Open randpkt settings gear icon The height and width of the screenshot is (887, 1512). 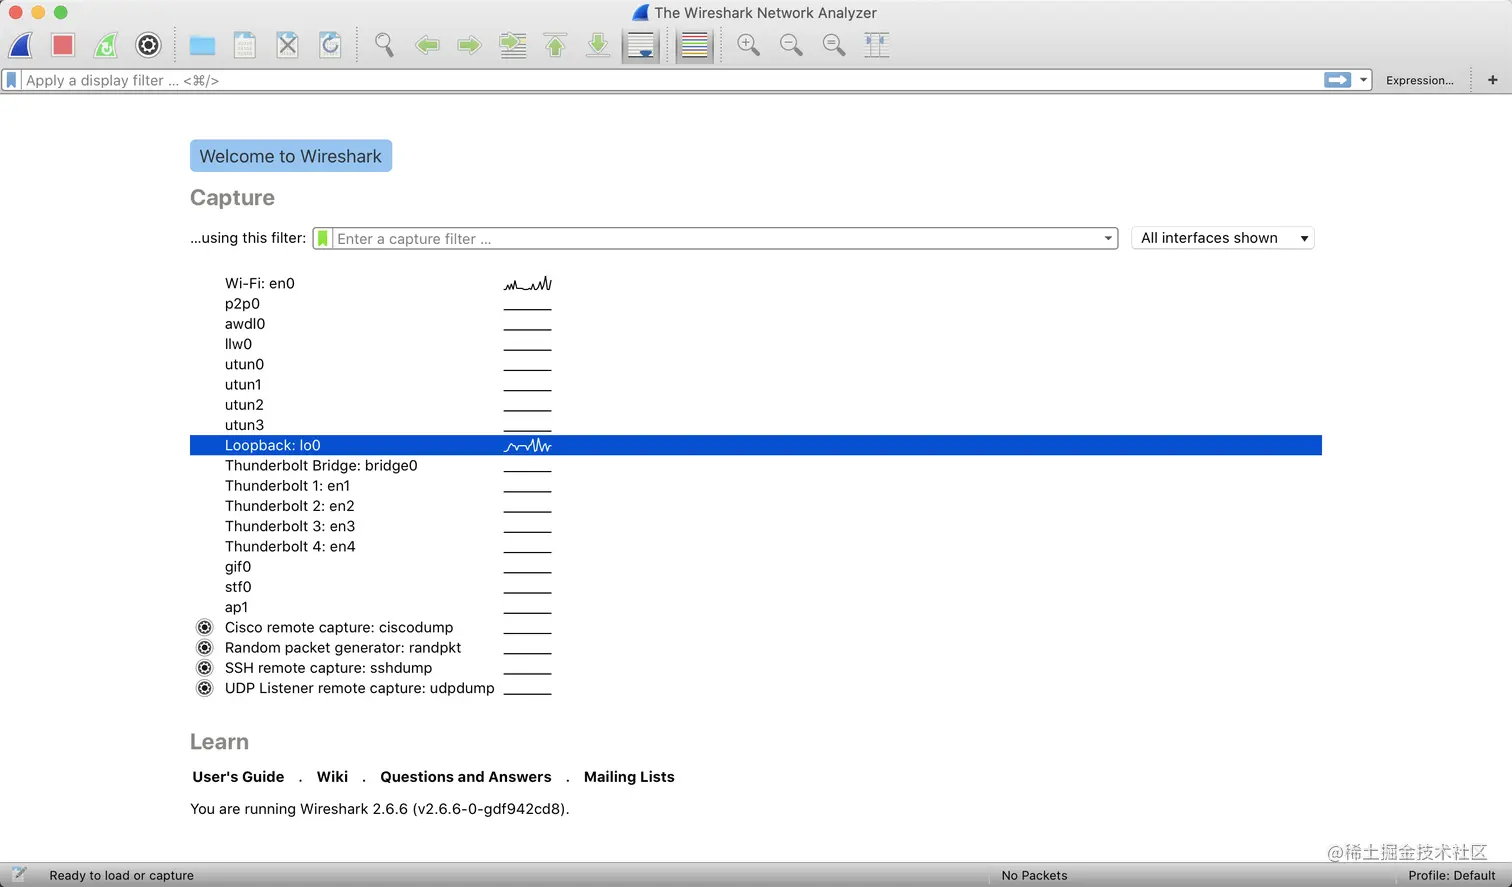tap(205, 648)
